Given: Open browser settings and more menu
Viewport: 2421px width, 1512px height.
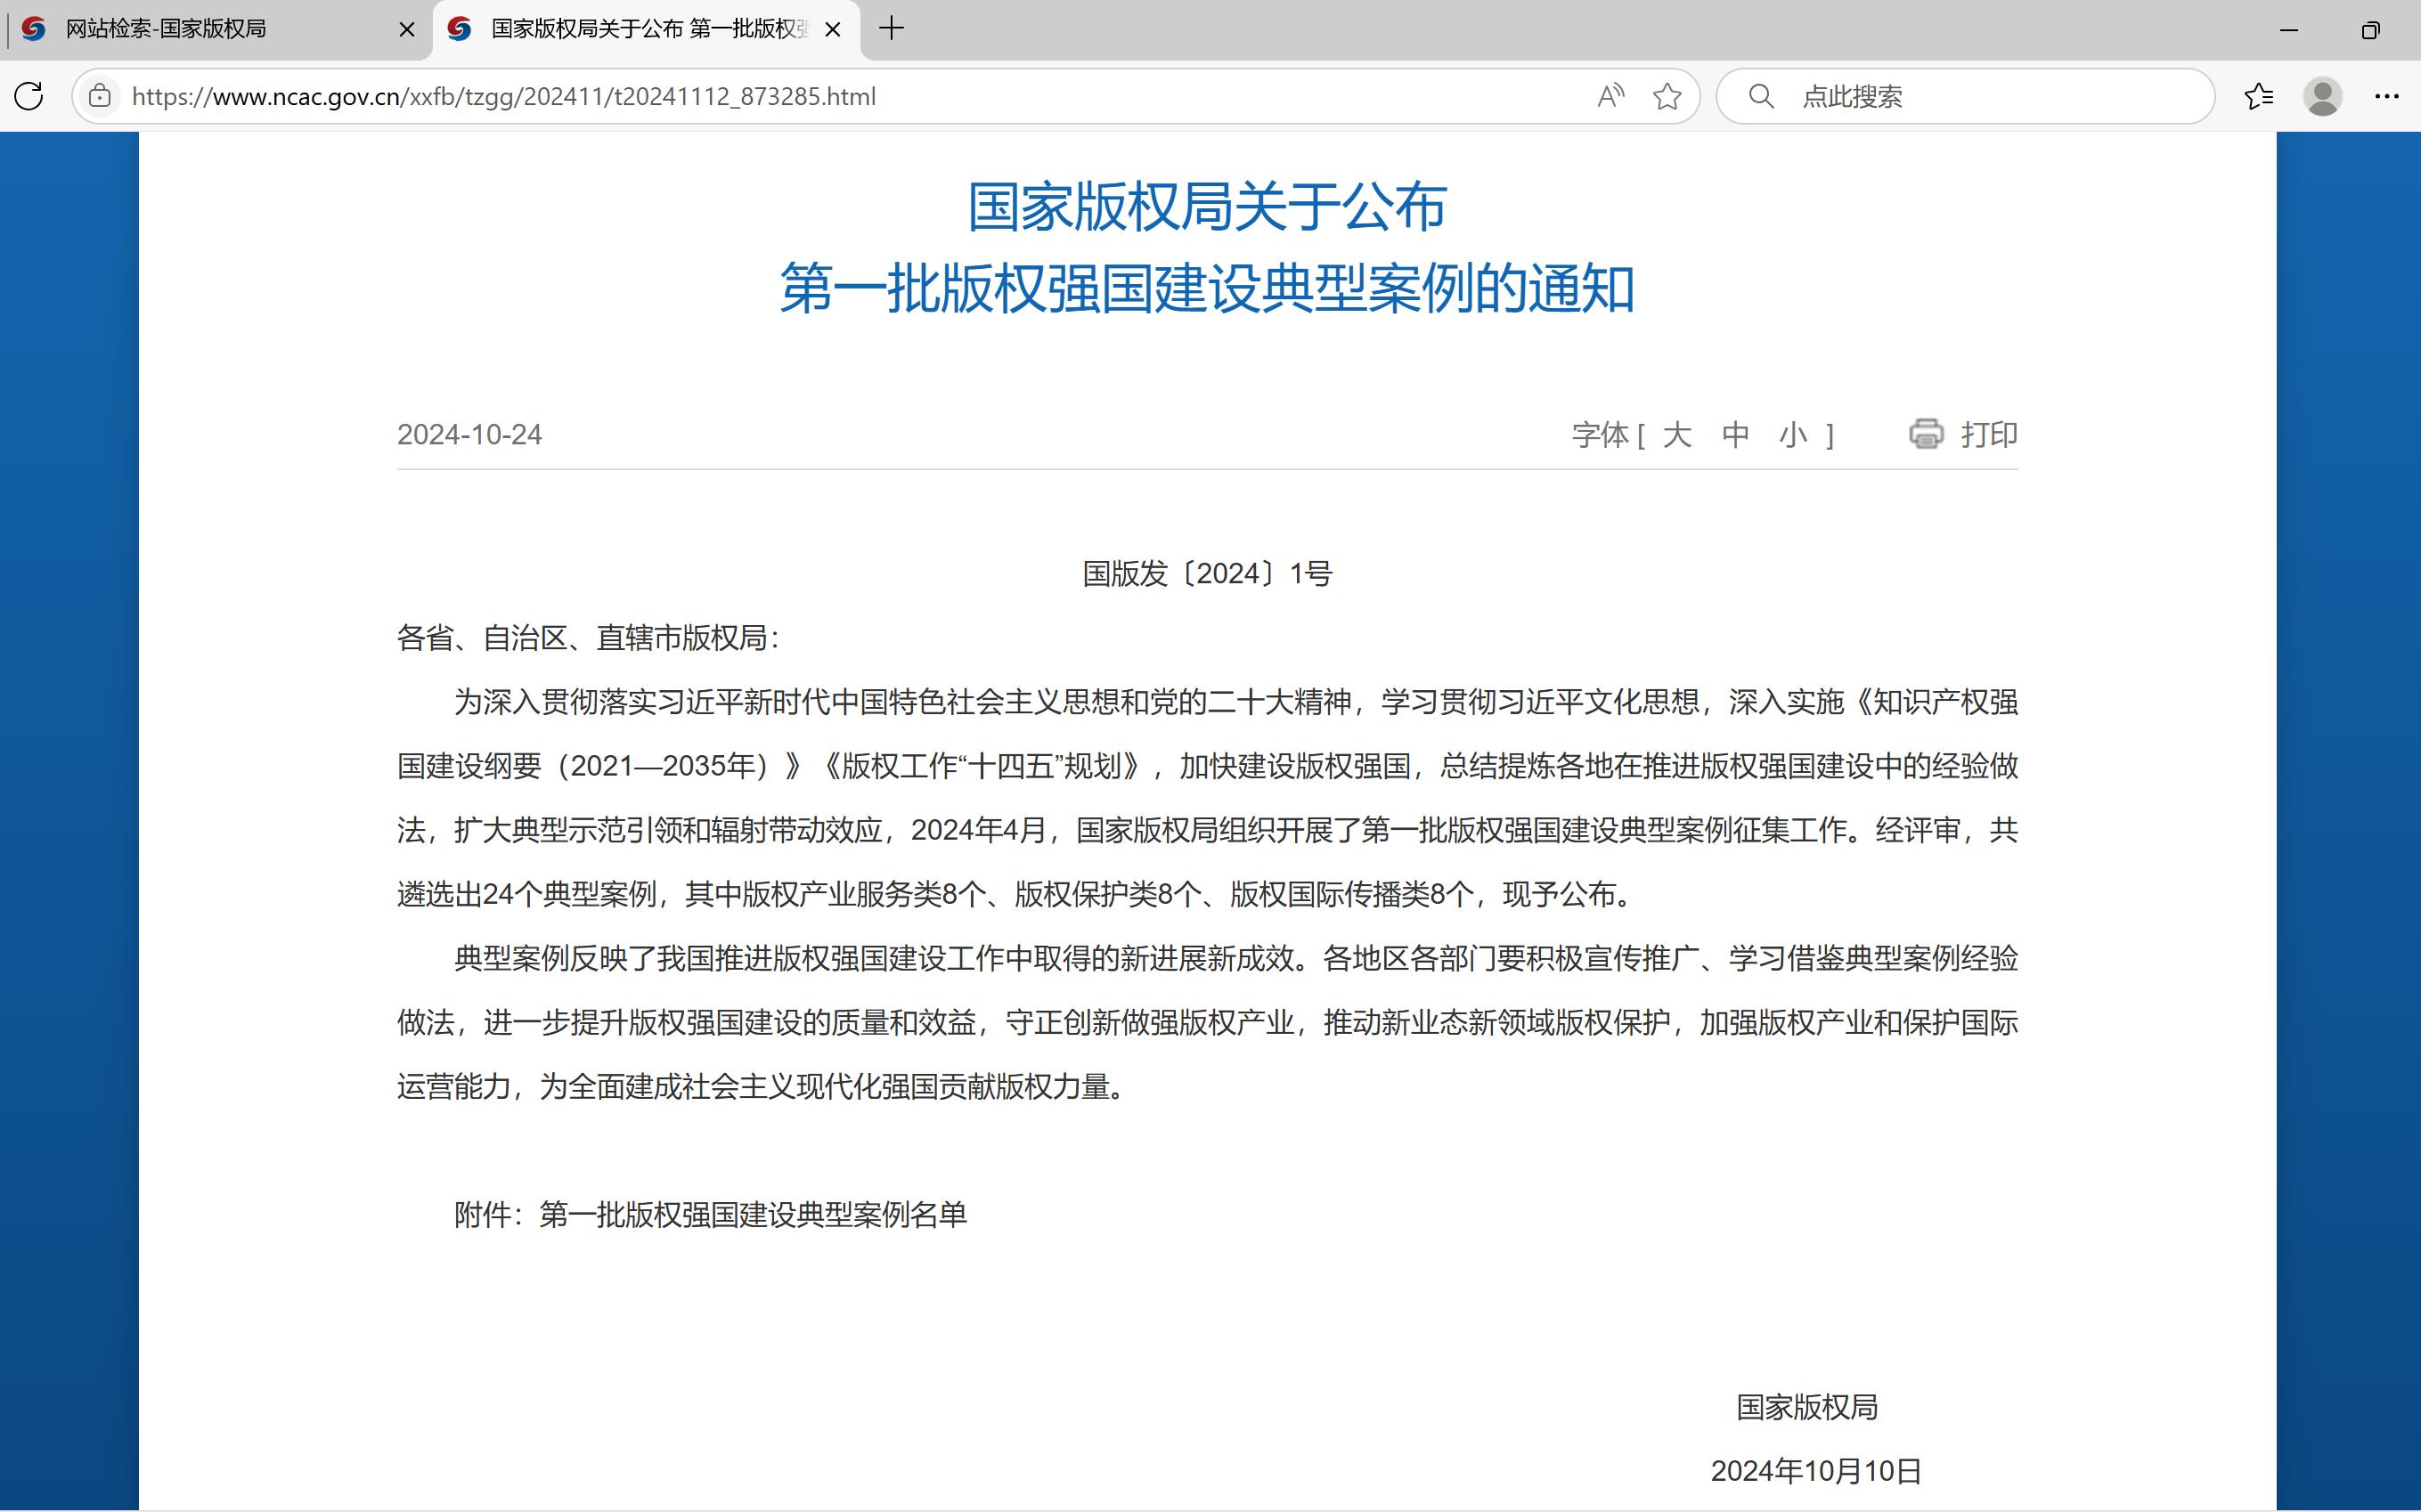Looking at the screenshot, I should pyautogui.click(x=2386, y=96).
